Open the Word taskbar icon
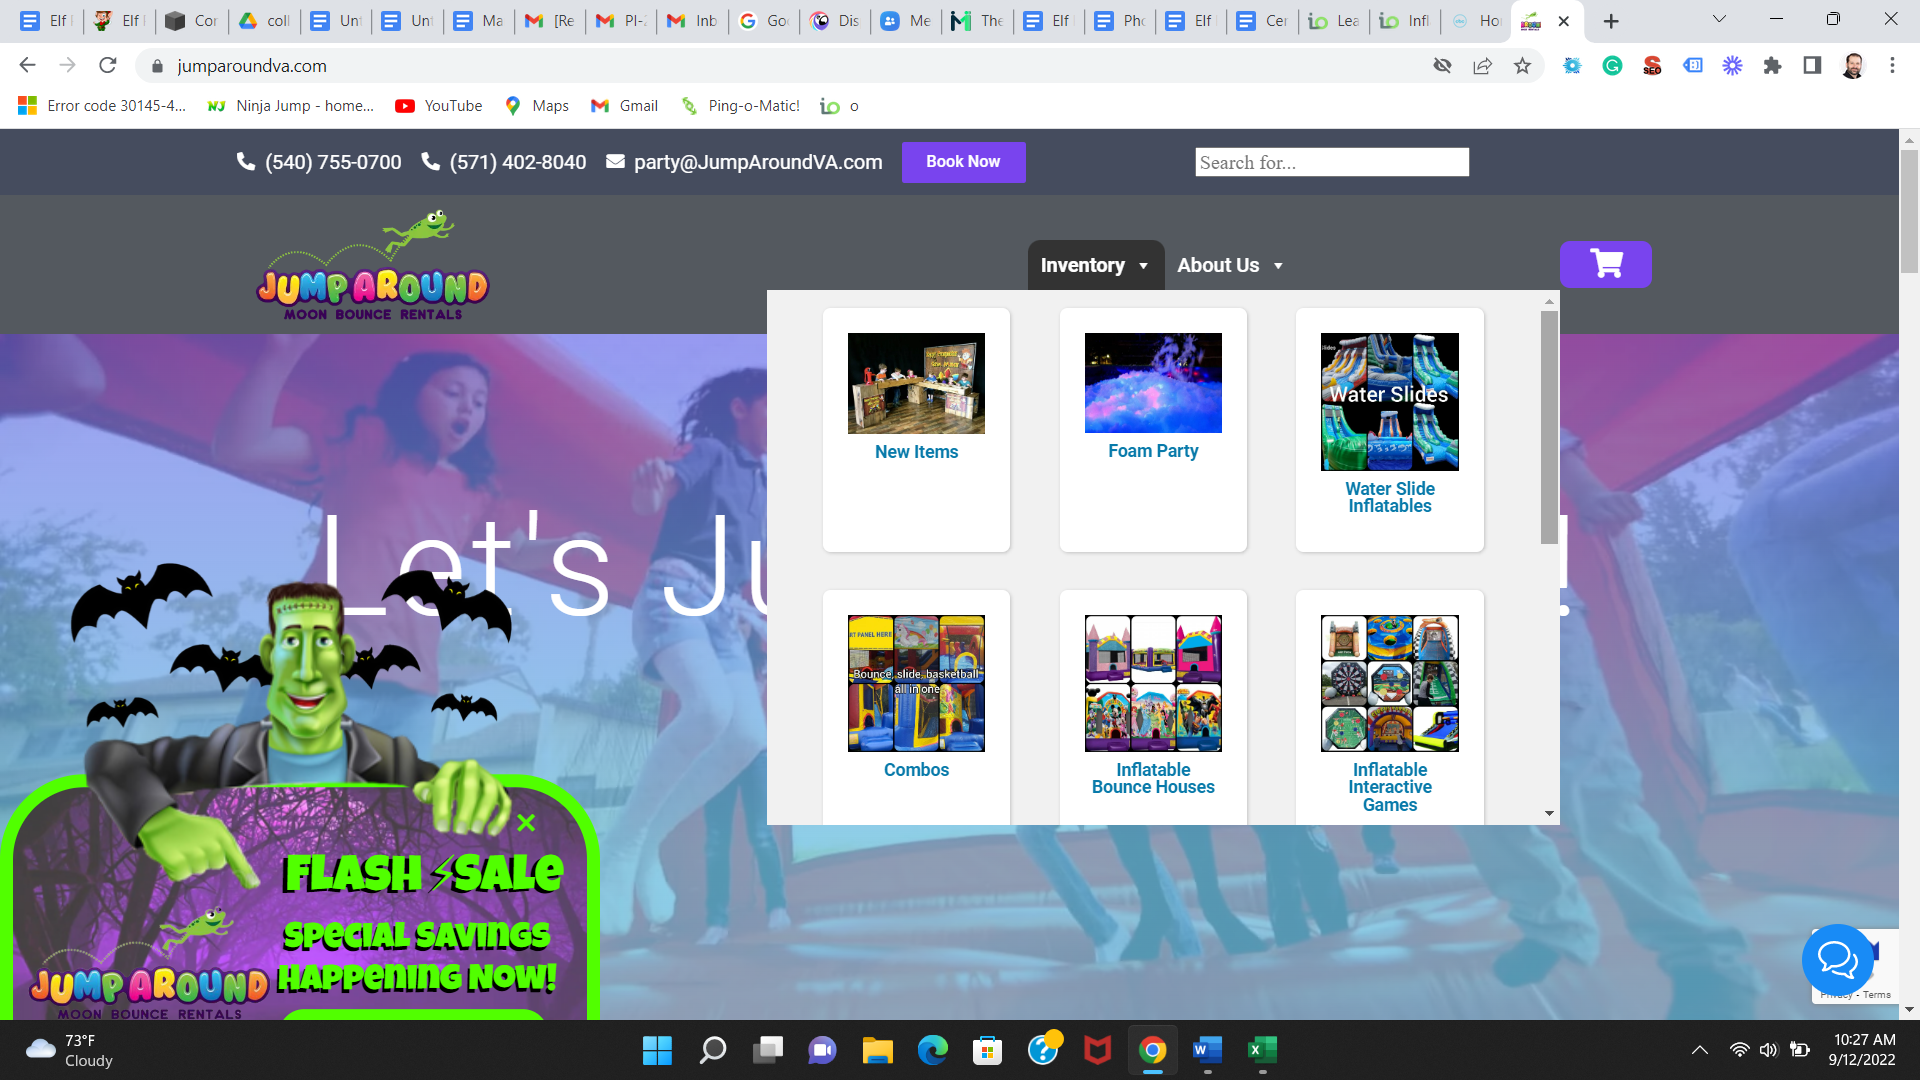The width and height of the screenshot is (1920, 1080). tap(1207, 1050)
